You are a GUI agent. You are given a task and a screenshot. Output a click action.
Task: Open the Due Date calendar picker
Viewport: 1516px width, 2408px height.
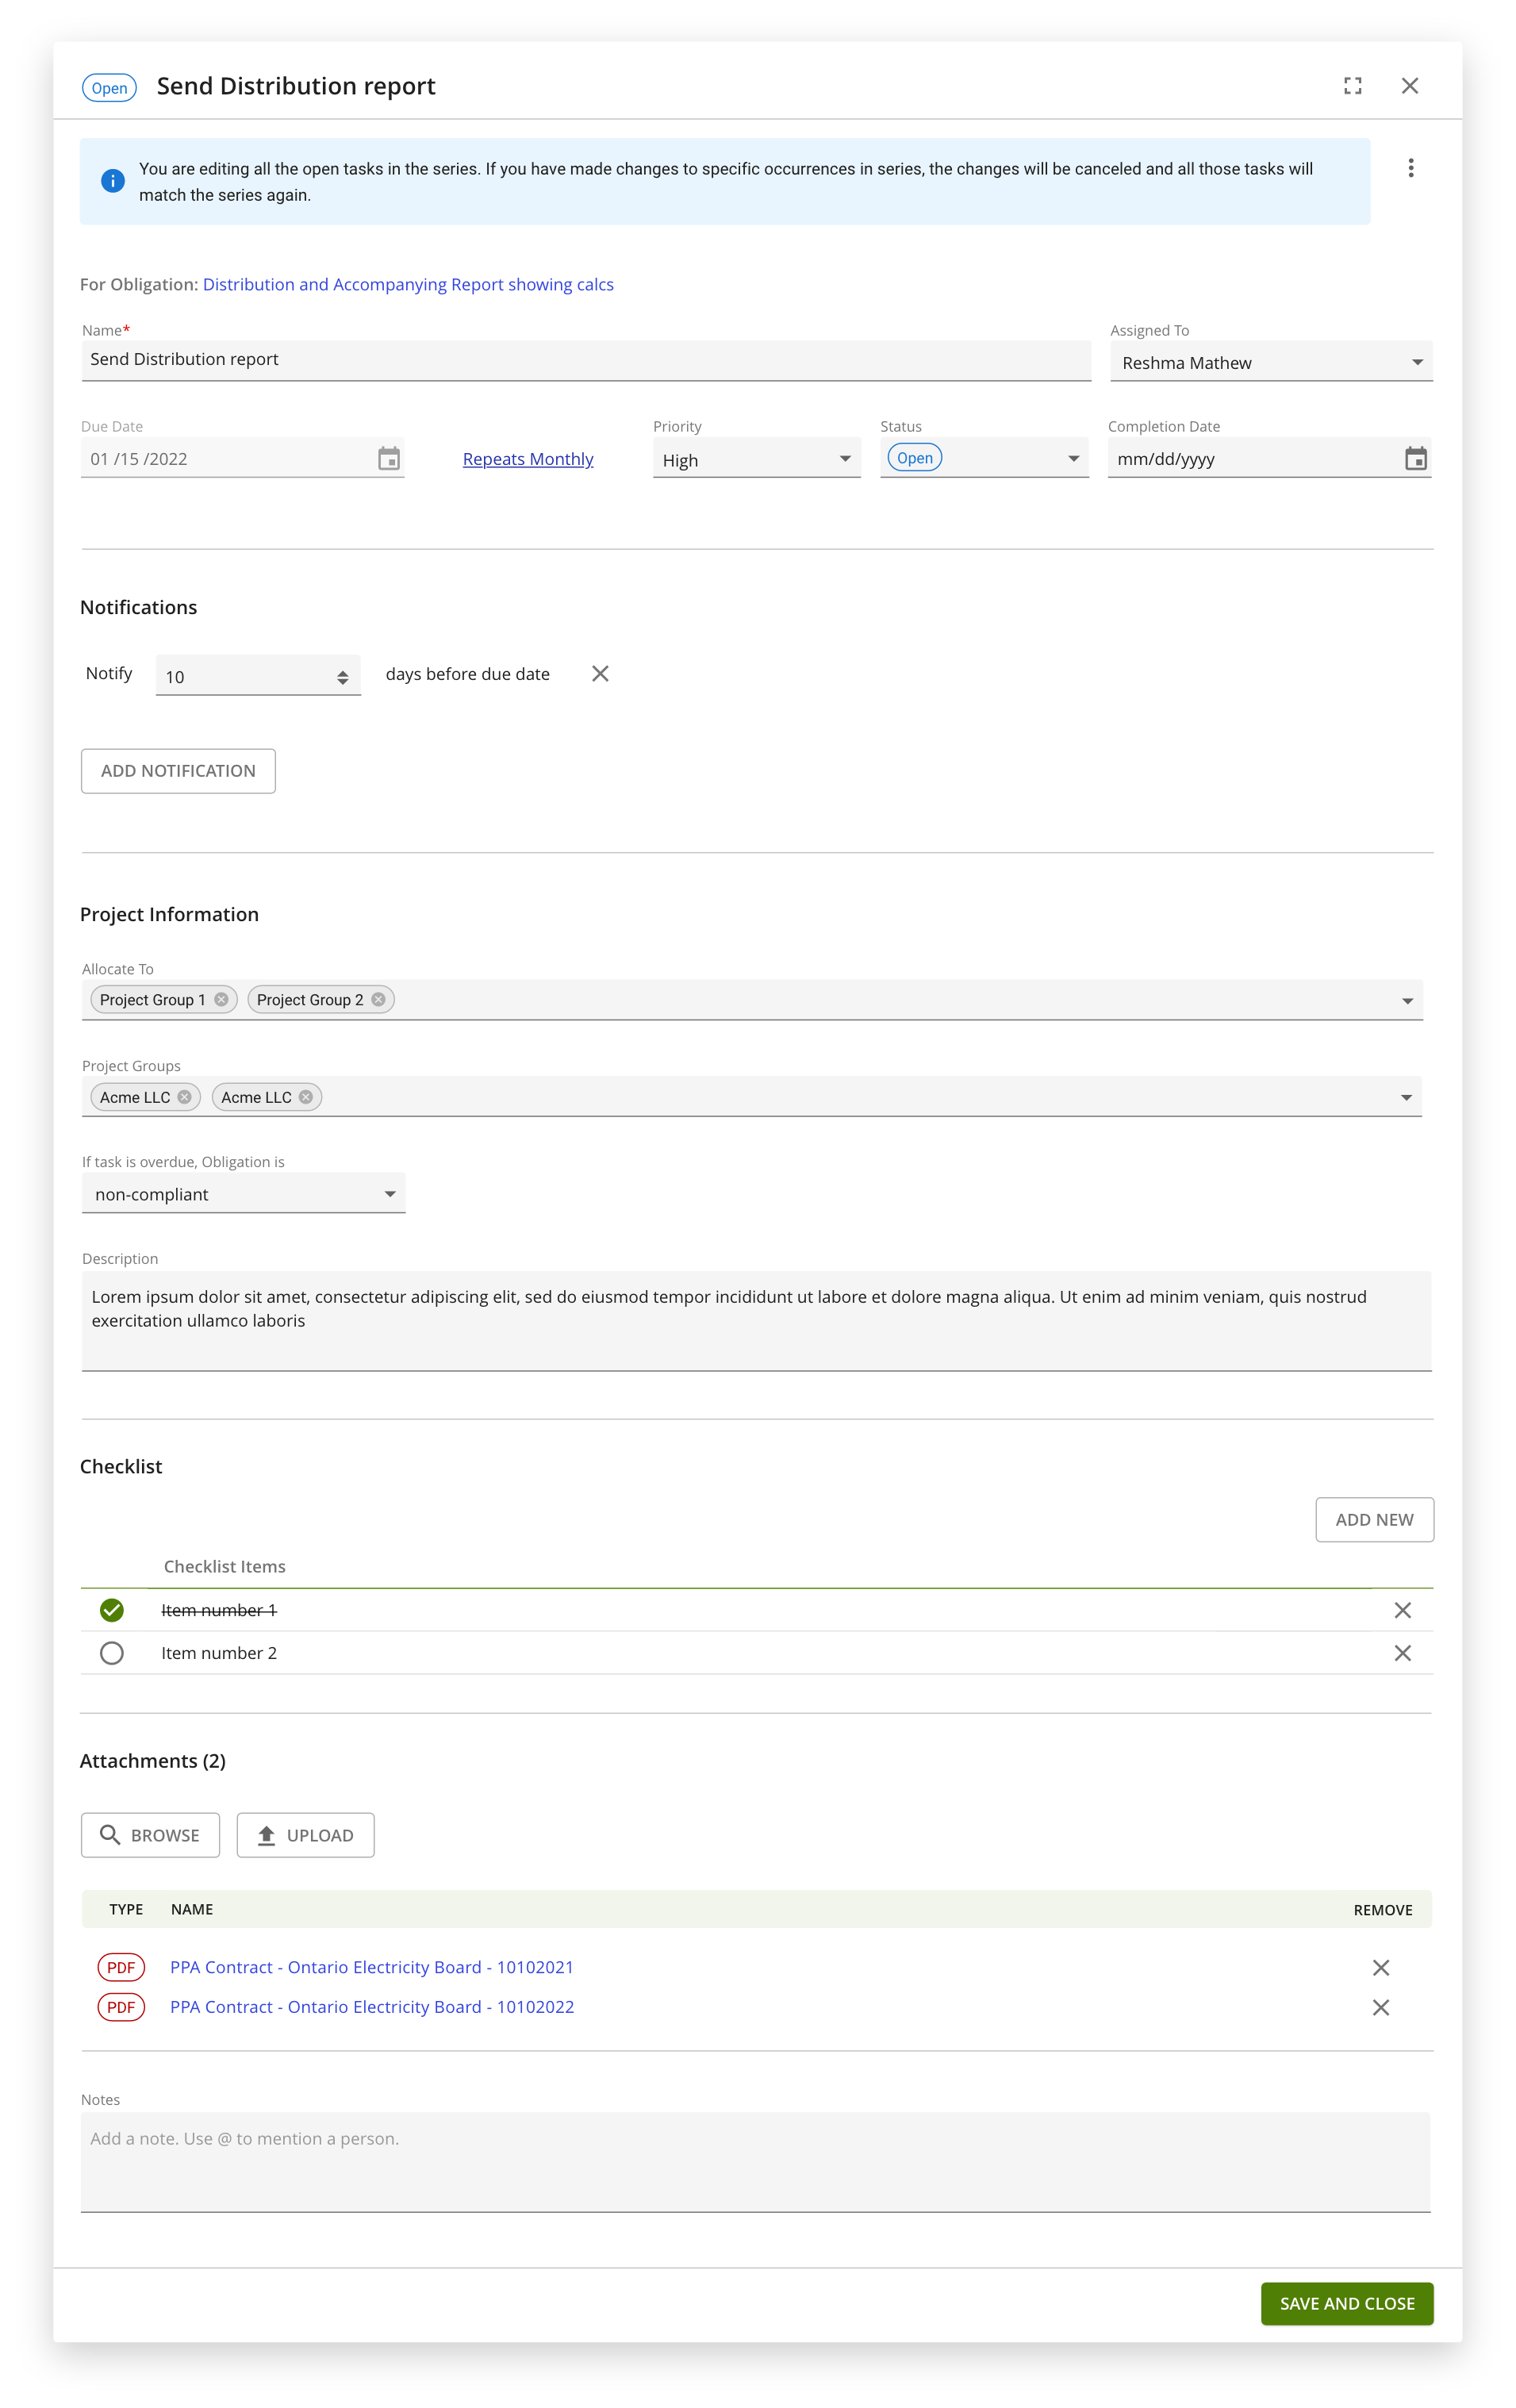(x=389, y=458)
